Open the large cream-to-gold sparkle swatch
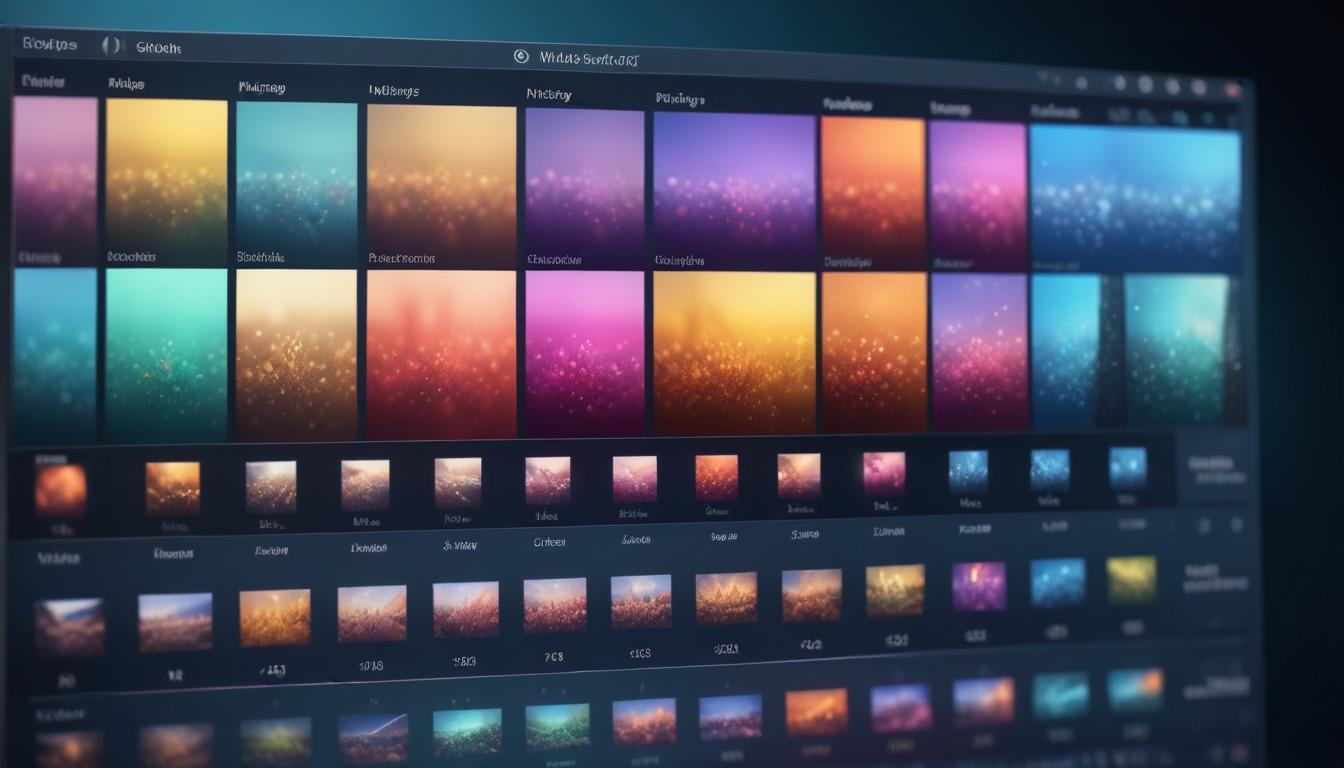Image resolution: width=1344 pixels, height=768 pixels. pyautogui.click(x=296, y=354)
